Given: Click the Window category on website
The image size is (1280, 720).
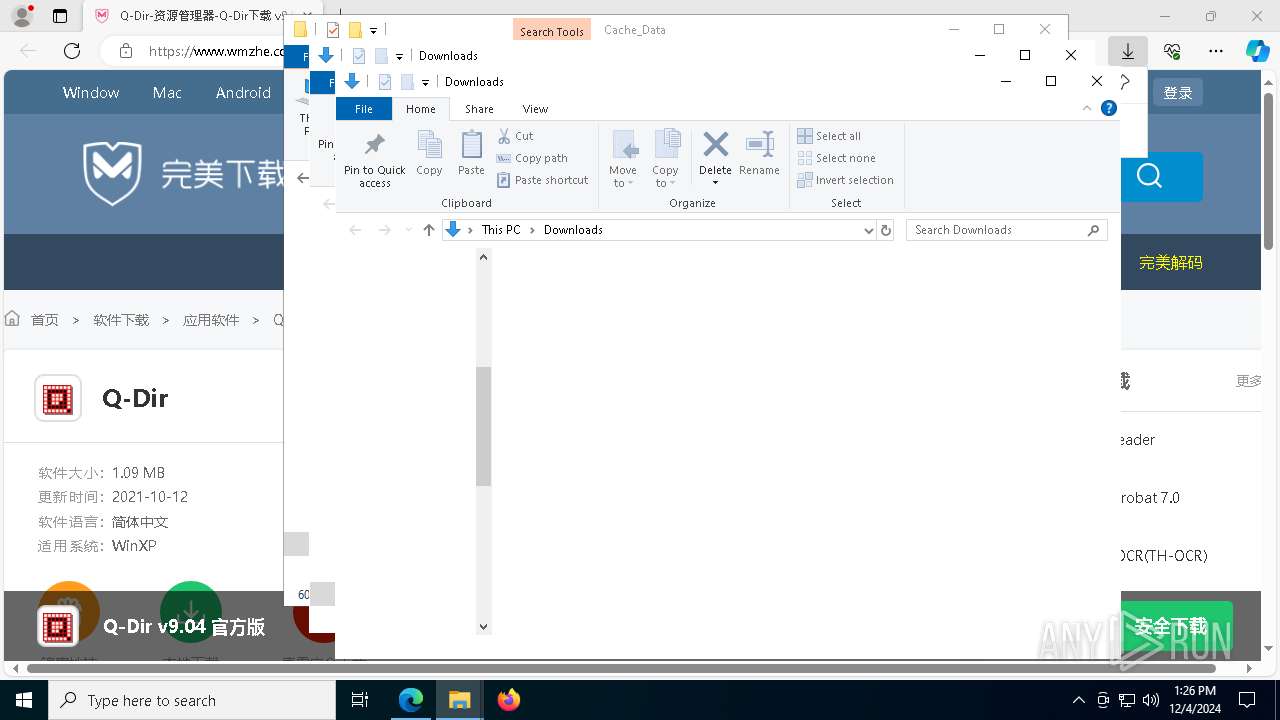Looking at the screenshot, I should tap(91, 92).
